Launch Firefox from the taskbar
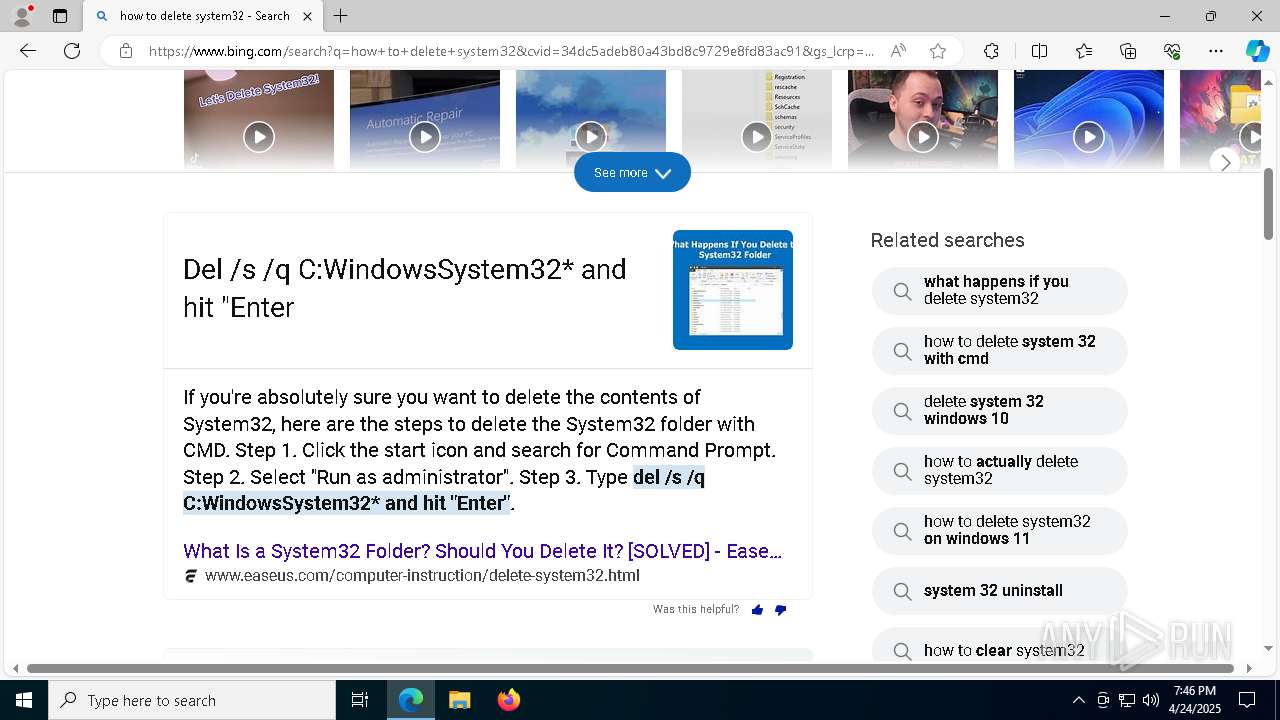The image size is (1280, 720). (x=508, y=700)
